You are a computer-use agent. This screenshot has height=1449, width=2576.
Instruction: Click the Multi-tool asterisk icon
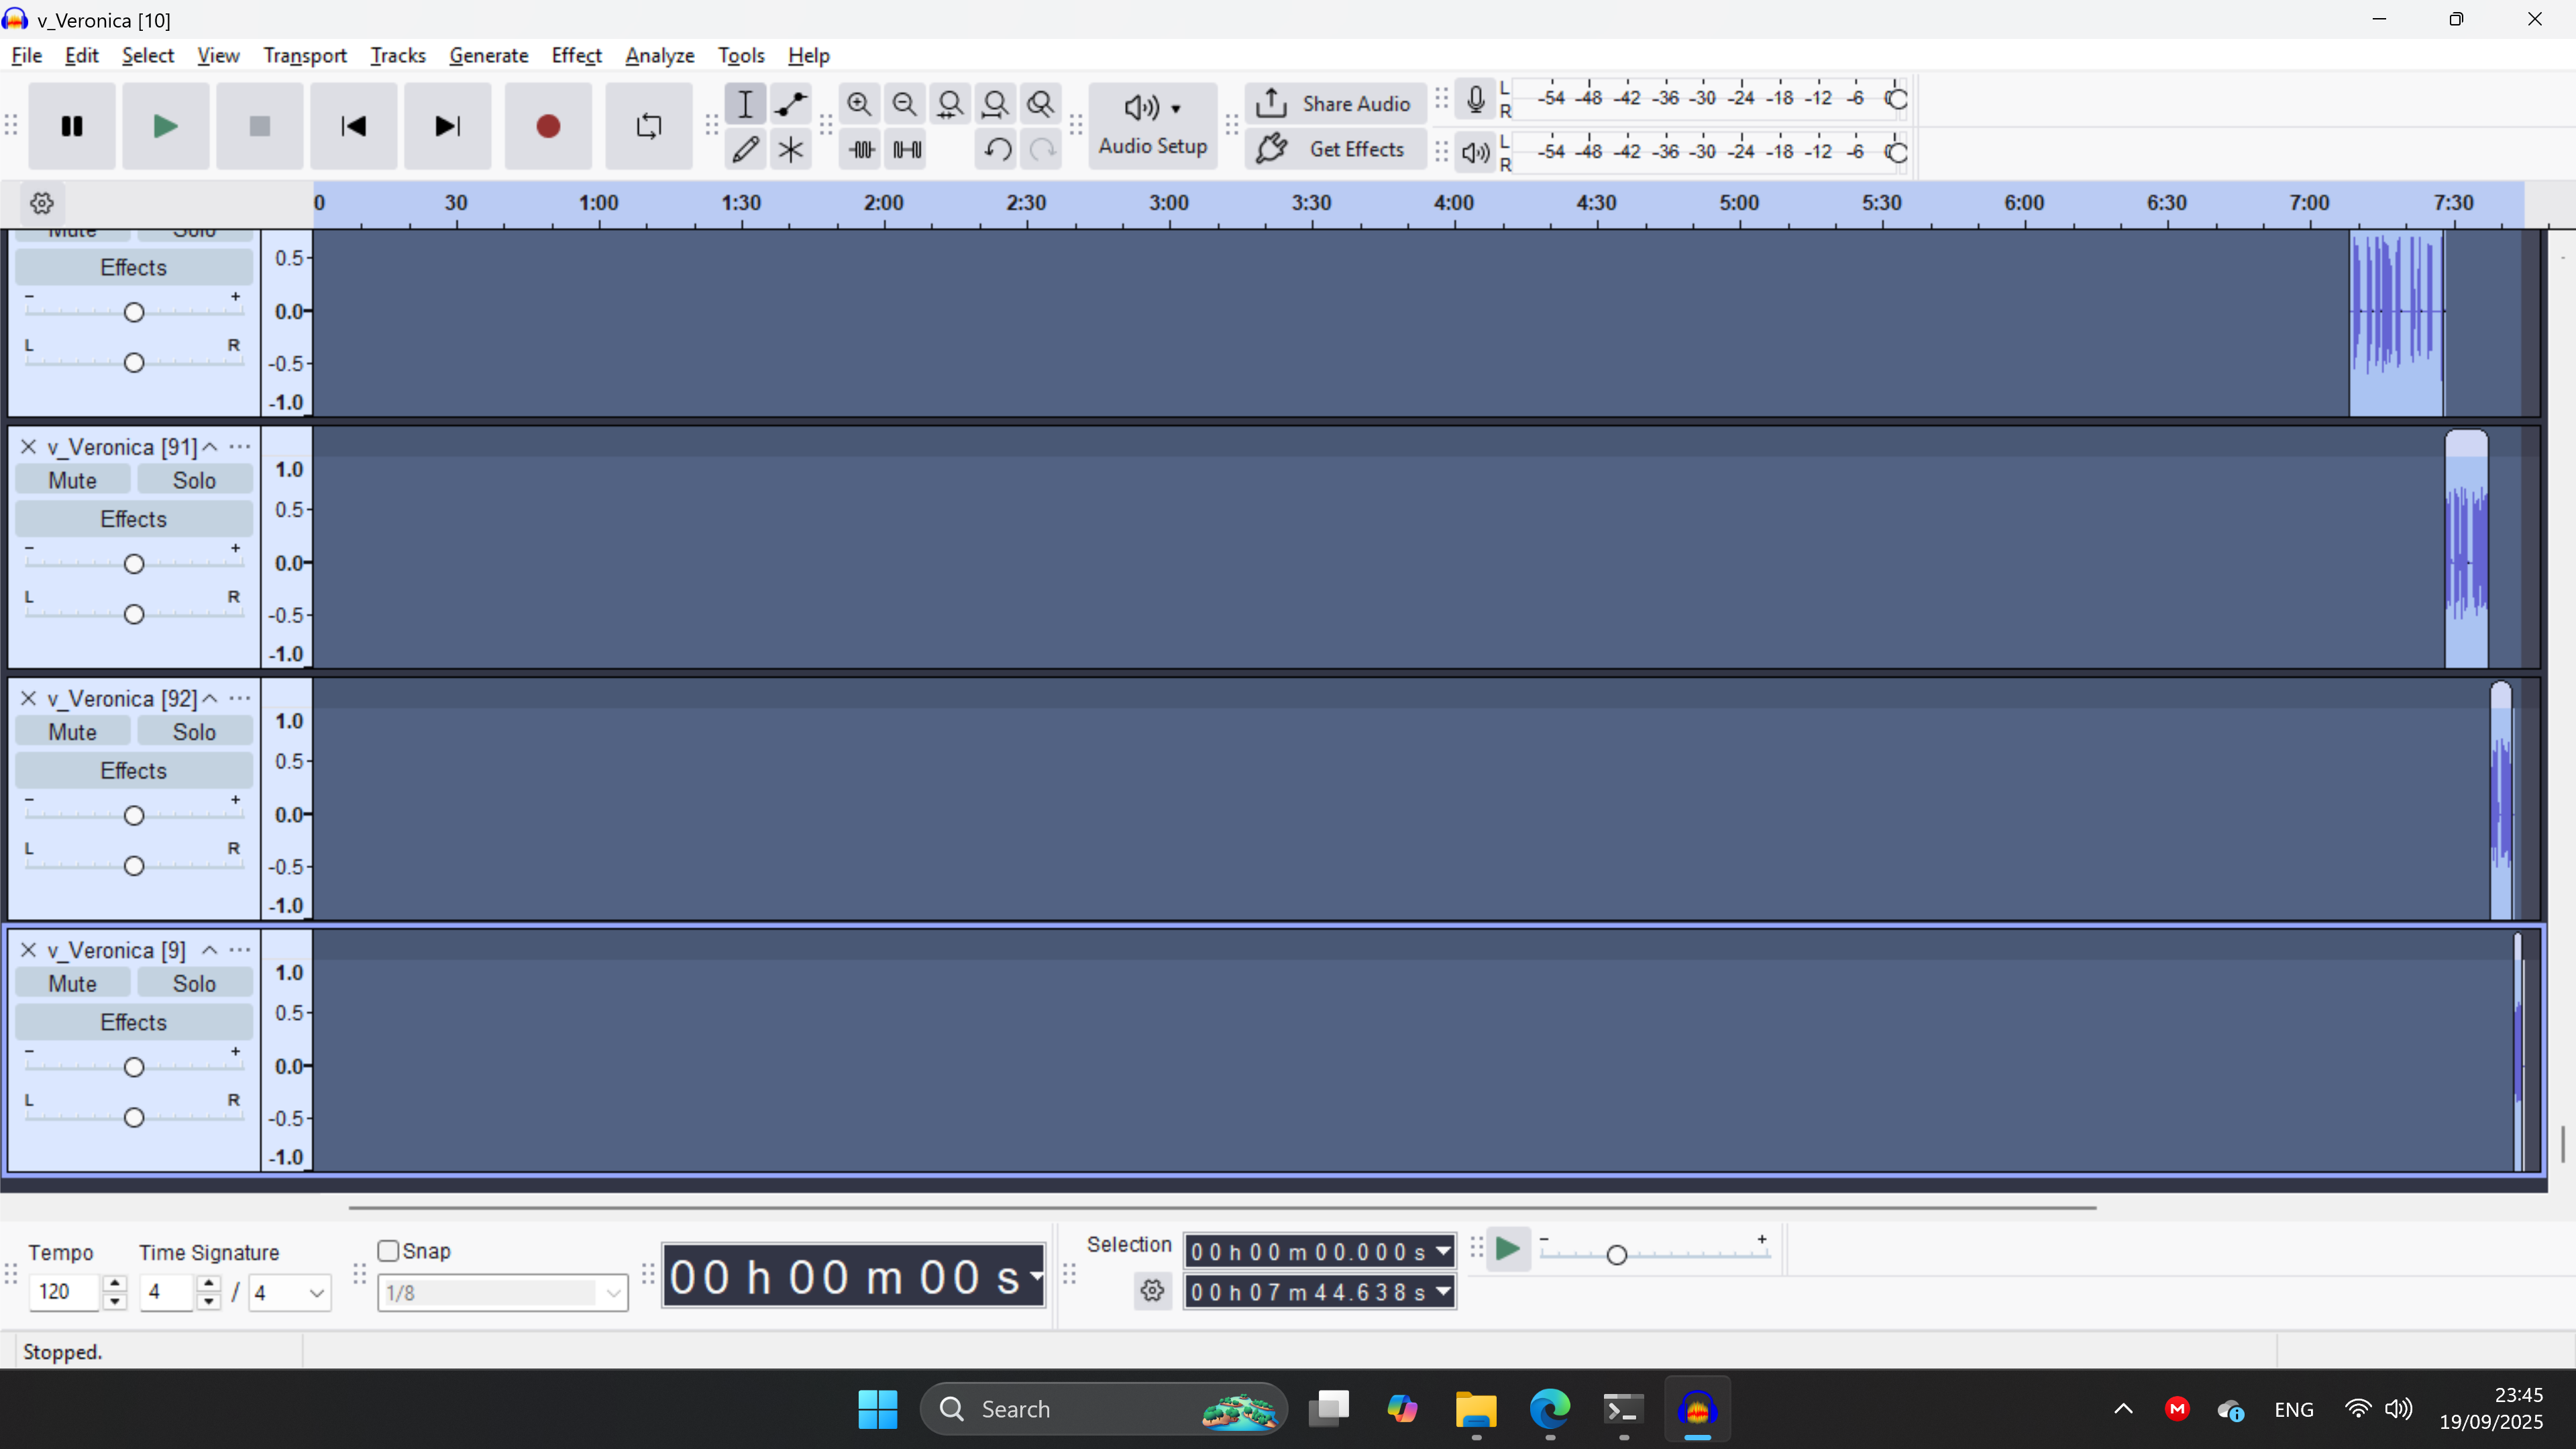790,150
